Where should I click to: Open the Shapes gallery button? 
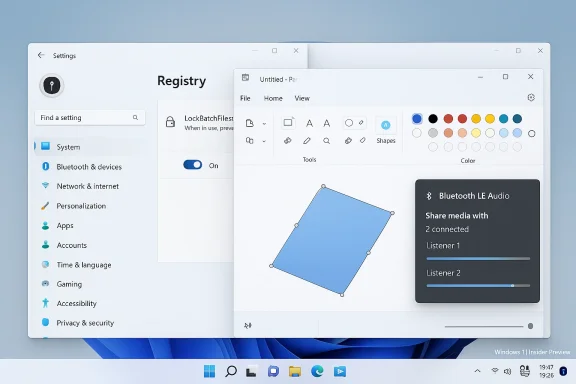tap(386, 130)
